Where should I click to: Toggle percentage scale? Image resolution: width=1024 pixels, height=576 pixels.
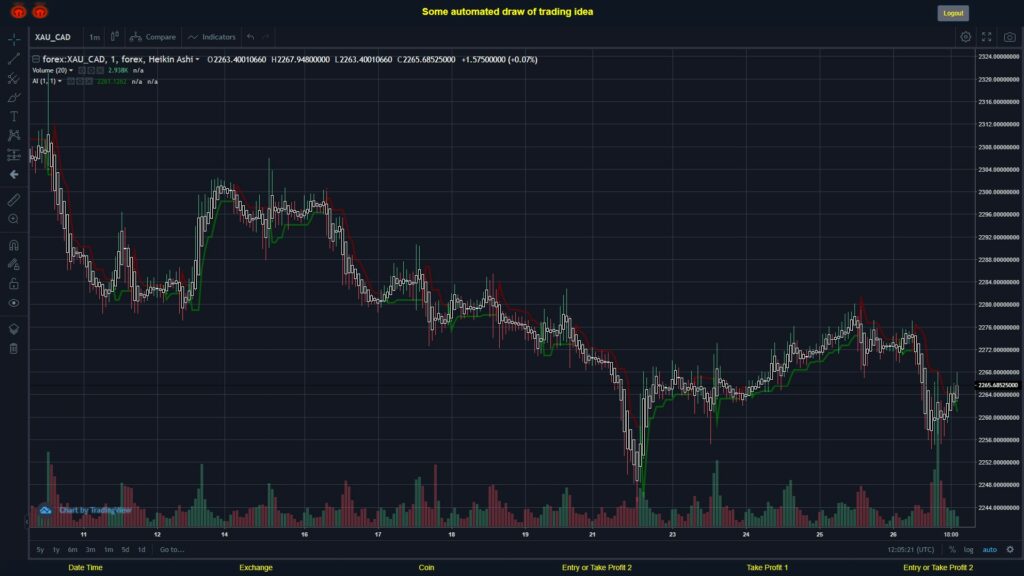click(952, 550)
